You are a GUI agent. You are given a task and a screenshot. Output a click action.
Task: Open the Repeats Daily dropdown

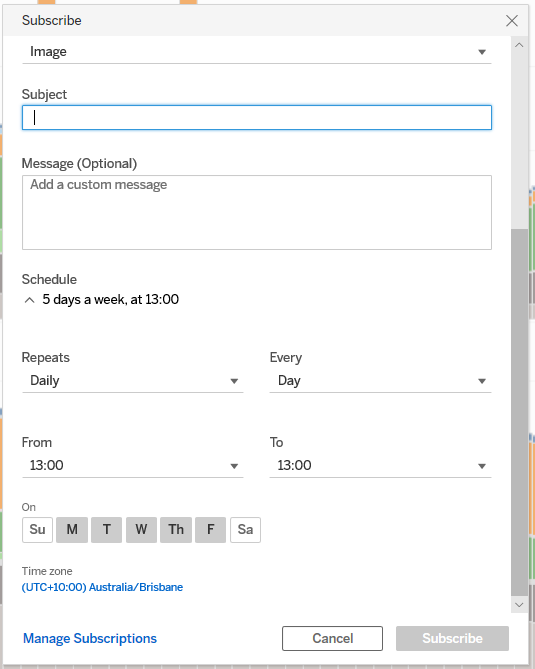[x=132, y=381]
